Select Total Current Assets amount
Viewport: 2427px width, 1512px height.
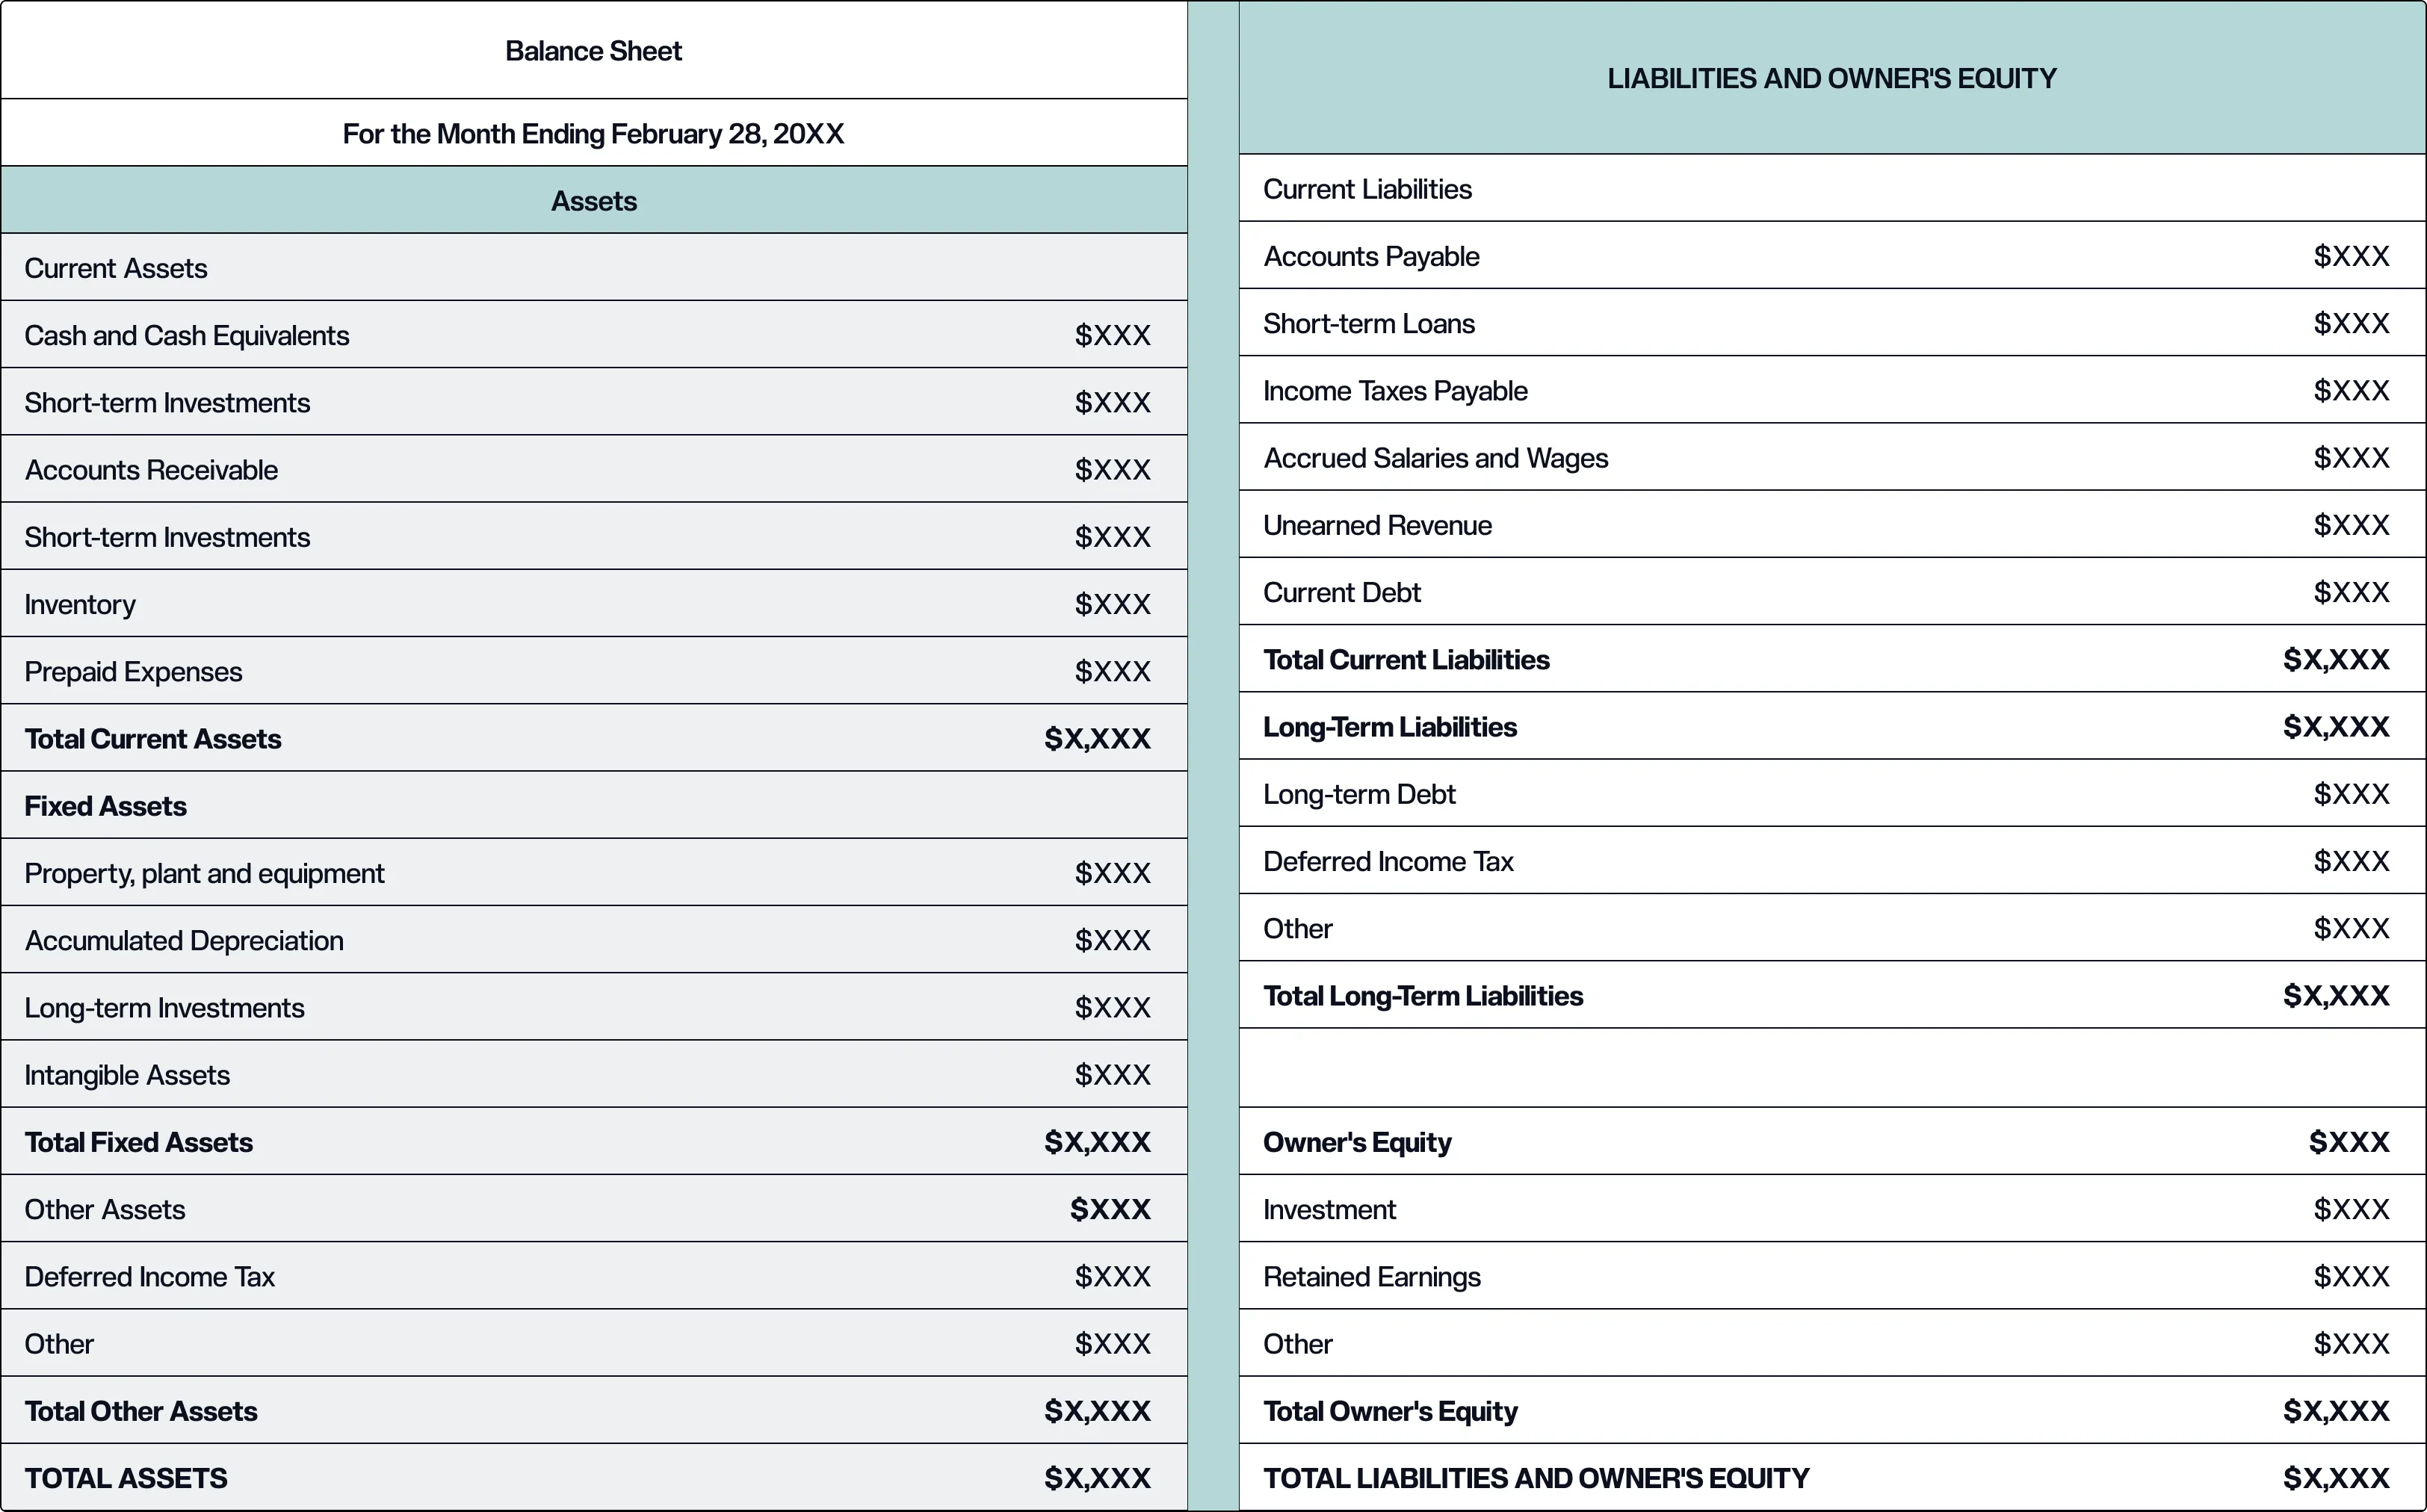1097,739
